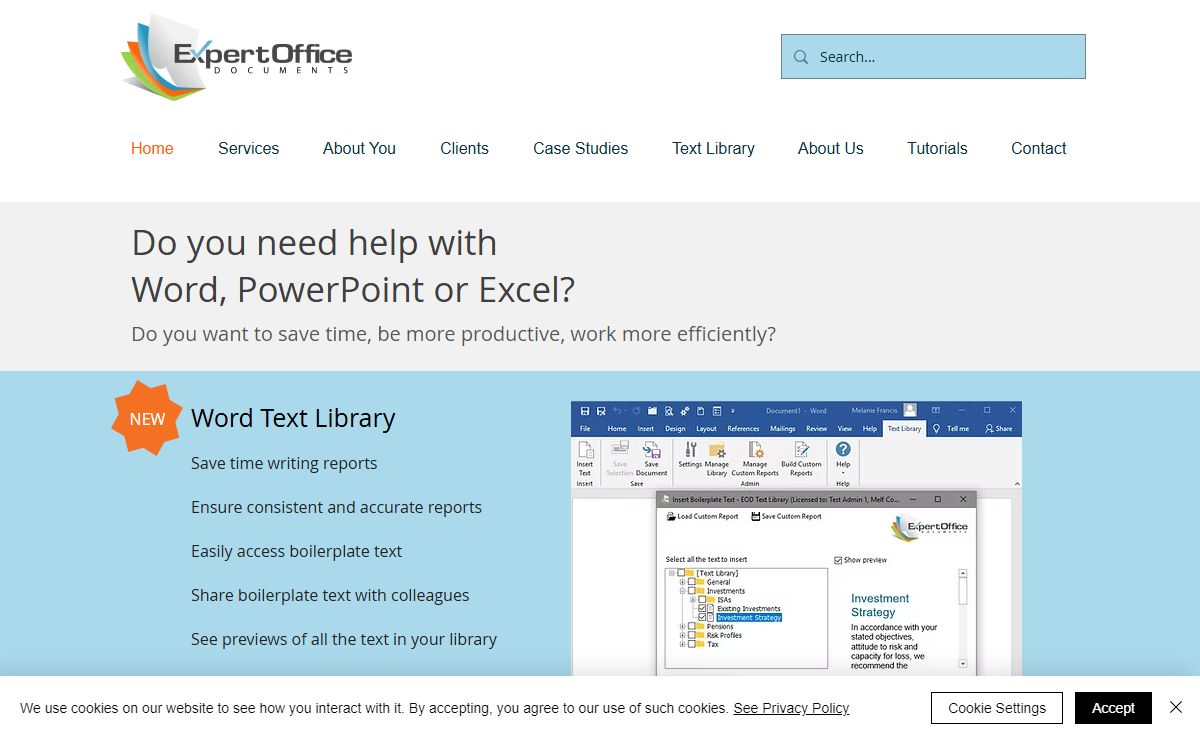Screen dimensions: 1200x740
Task: Dismiss the cookie banner with the X
Action: click(x=1176, y=707)
